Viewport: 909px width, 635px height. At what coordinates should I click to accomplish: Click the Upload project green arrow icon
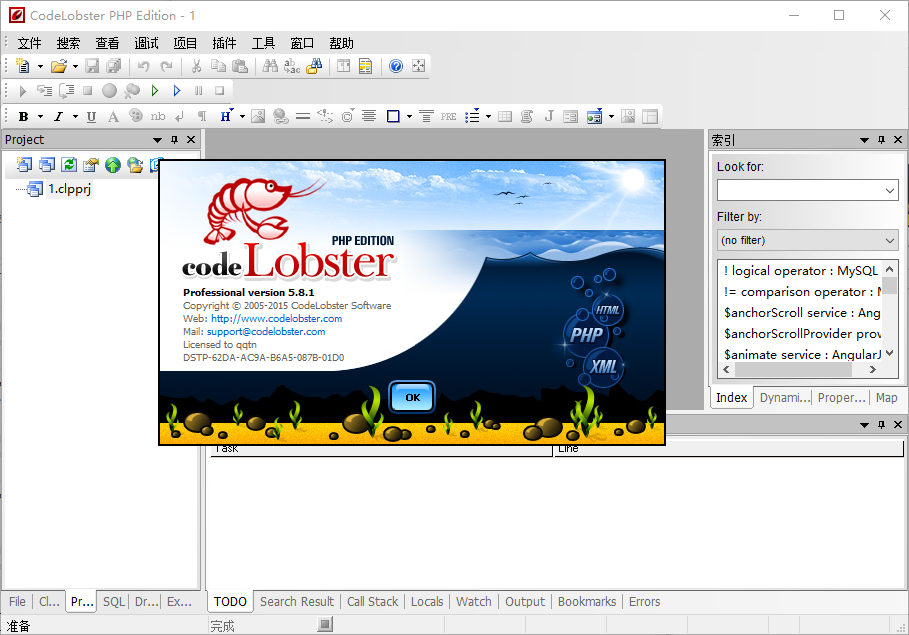coord(113,165)
